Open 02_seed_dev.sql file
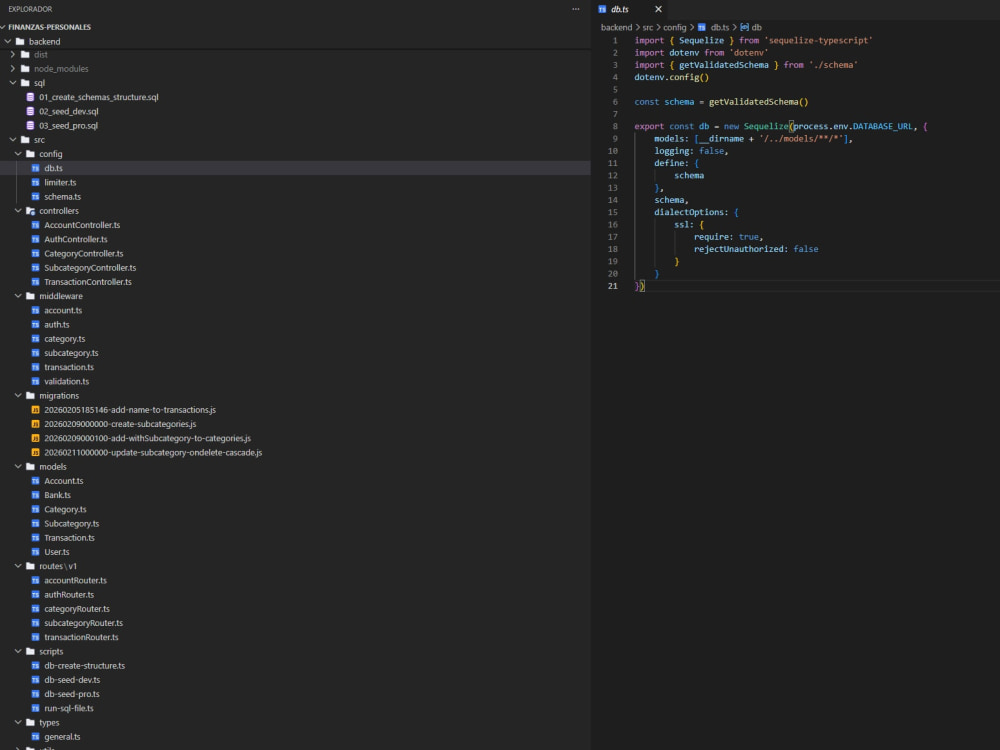The height and width of the screenshot is (750, 1000). coord(68,111)
